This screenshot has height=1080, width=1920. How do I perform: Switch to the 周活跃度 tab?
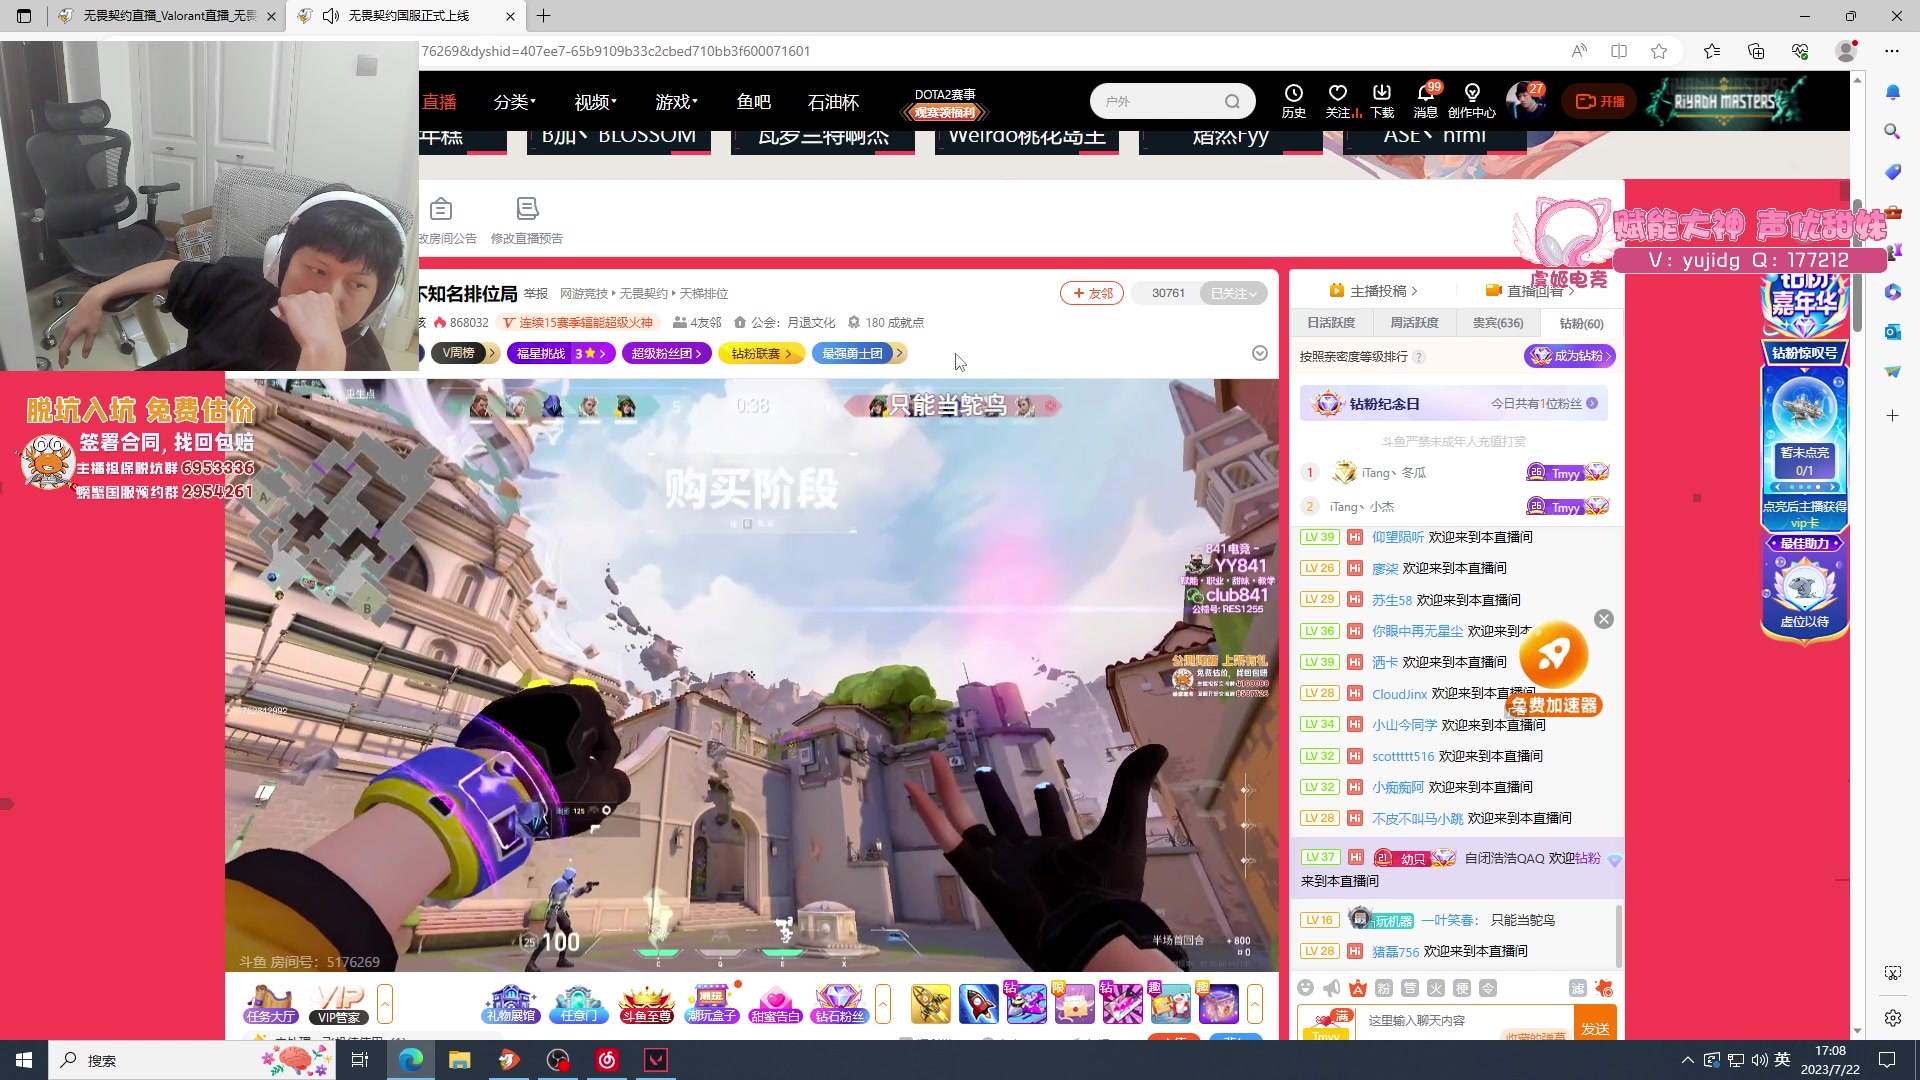coord(1414,322)
